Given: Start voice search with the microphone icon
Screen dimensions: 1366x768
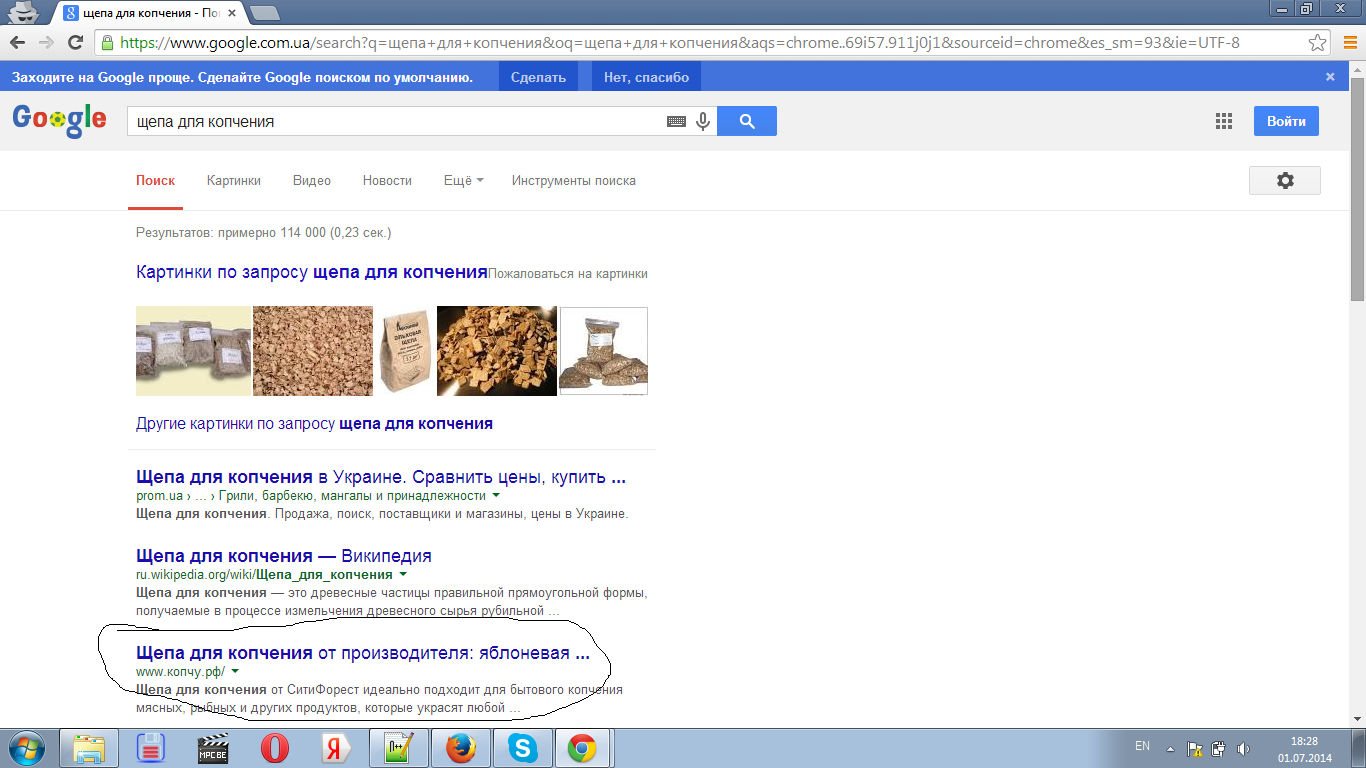Looking at the screenshot, I should tap(703, 122).
